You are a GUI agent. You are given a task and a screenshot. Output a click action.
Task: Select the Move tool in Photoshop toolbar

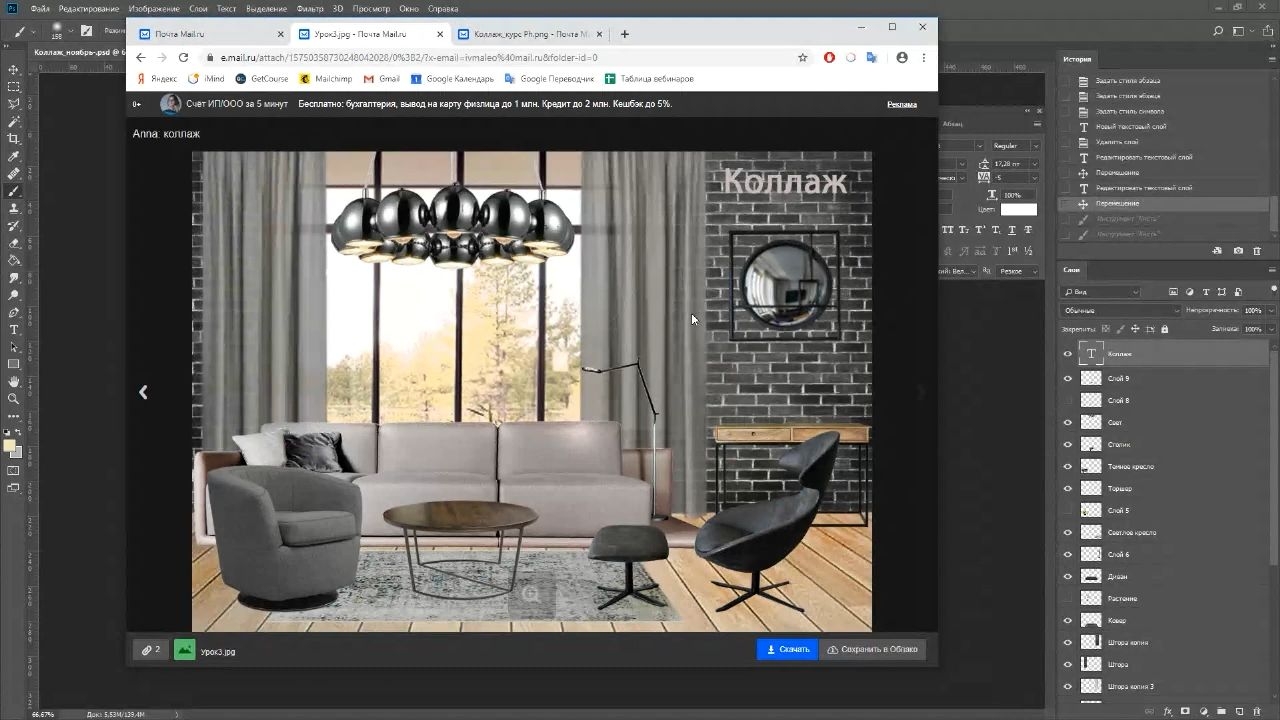point(14,70)
